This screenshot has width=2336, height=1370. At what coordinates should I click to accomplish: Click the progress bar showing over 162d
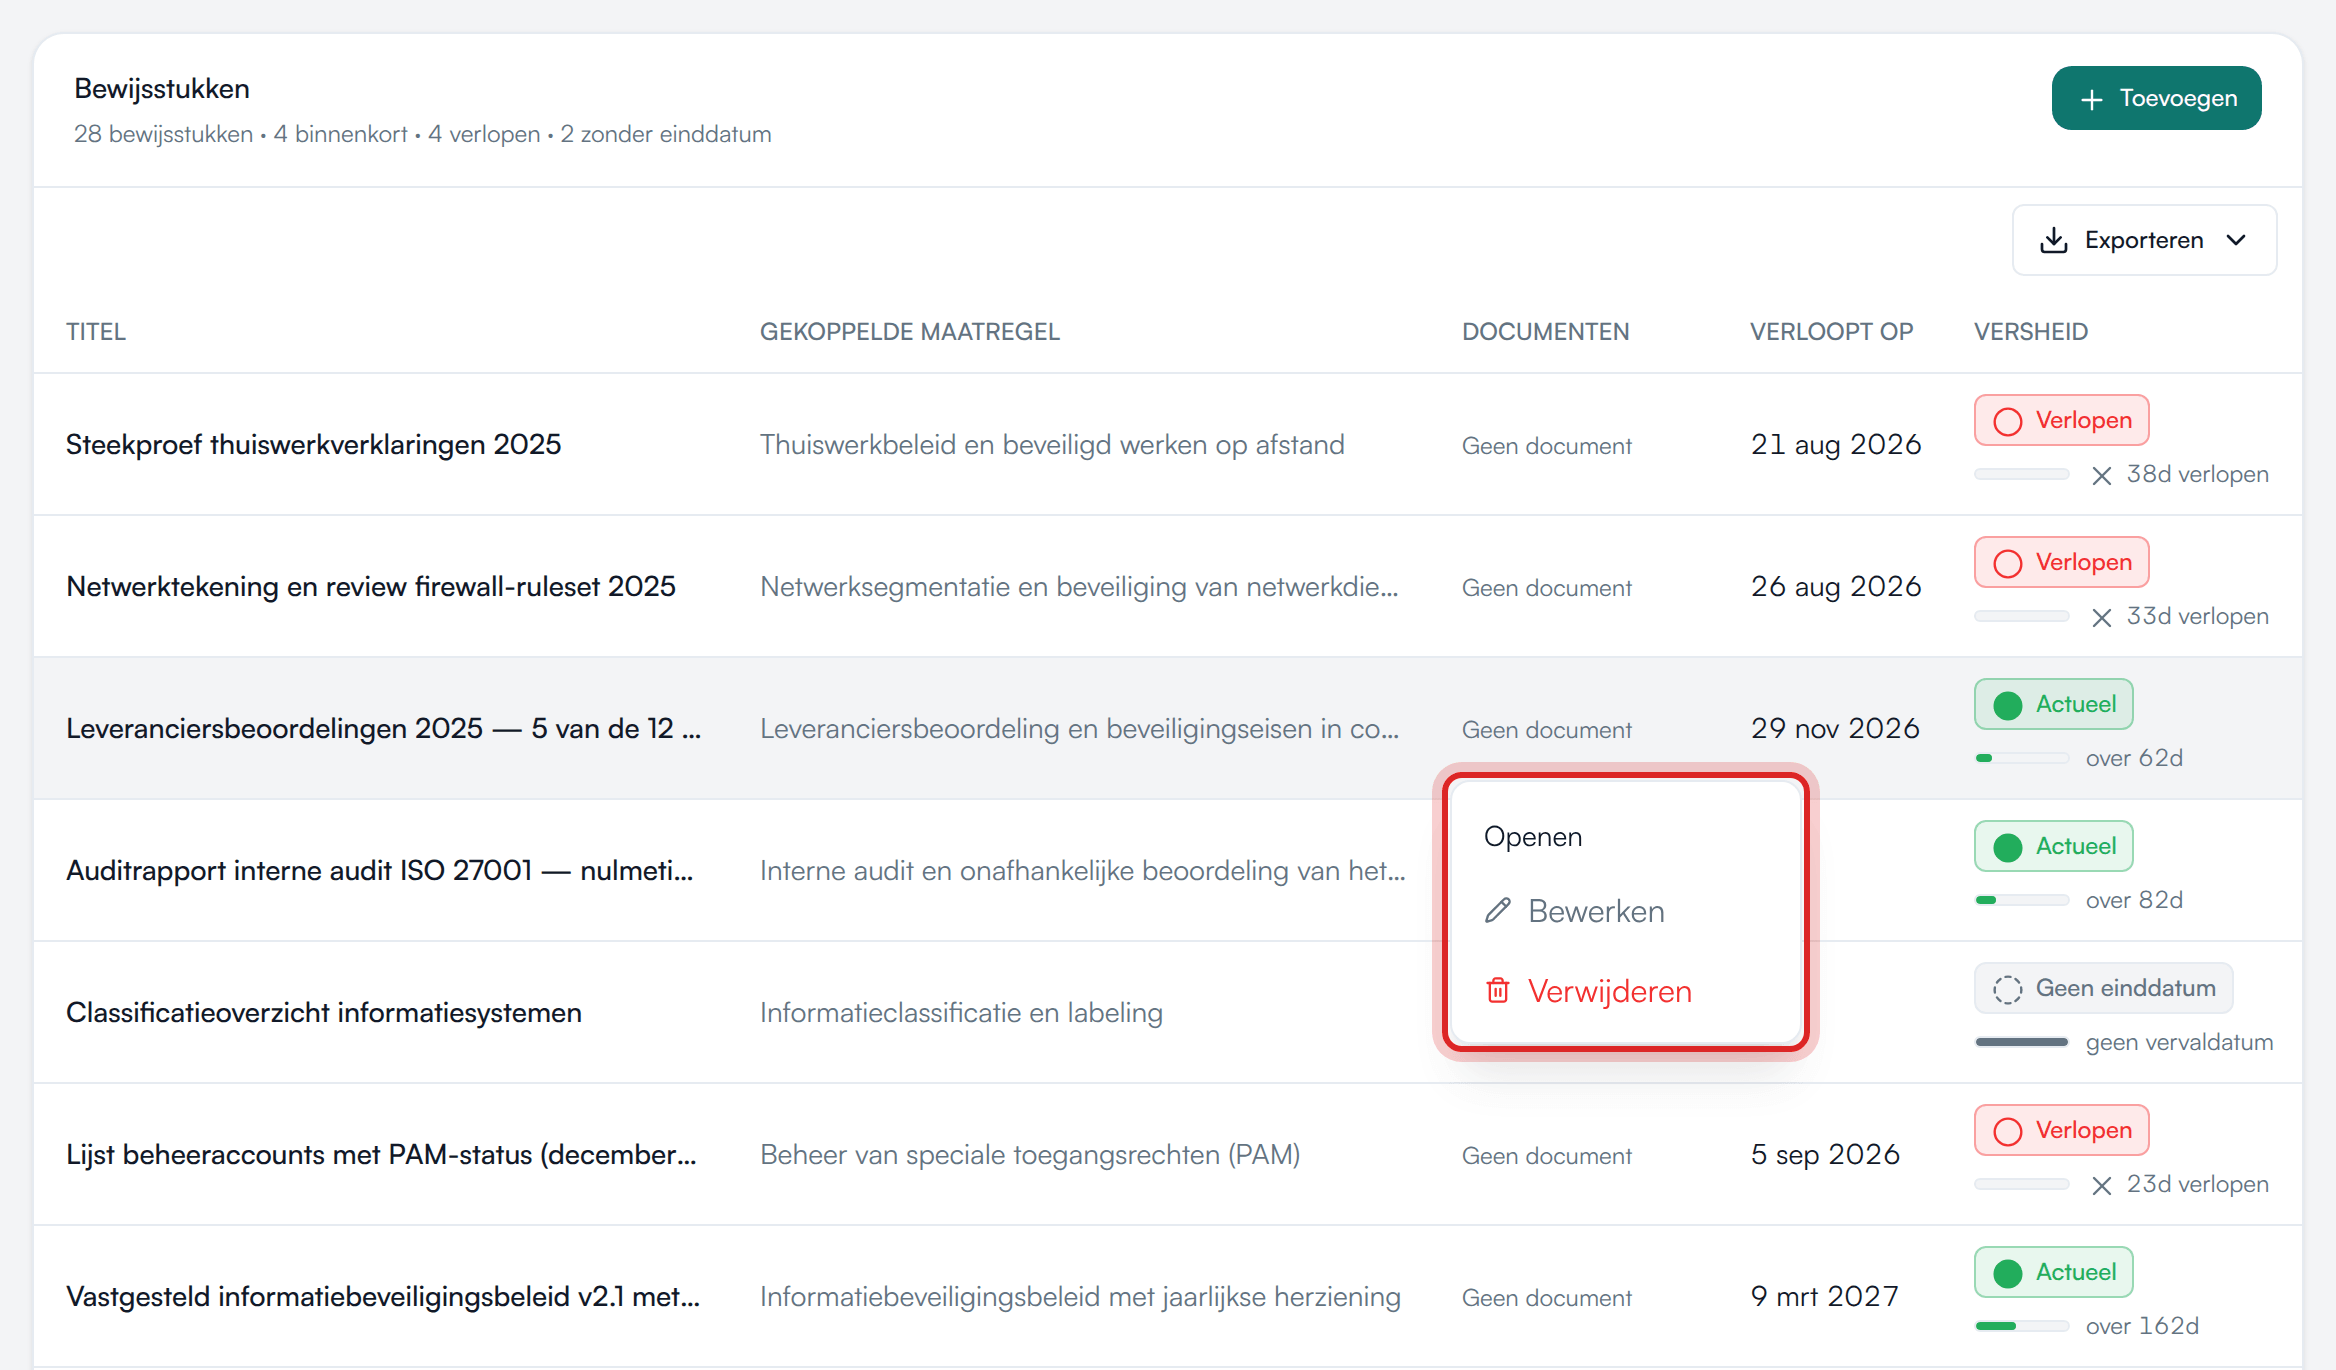click(x=2021, y=1326)
